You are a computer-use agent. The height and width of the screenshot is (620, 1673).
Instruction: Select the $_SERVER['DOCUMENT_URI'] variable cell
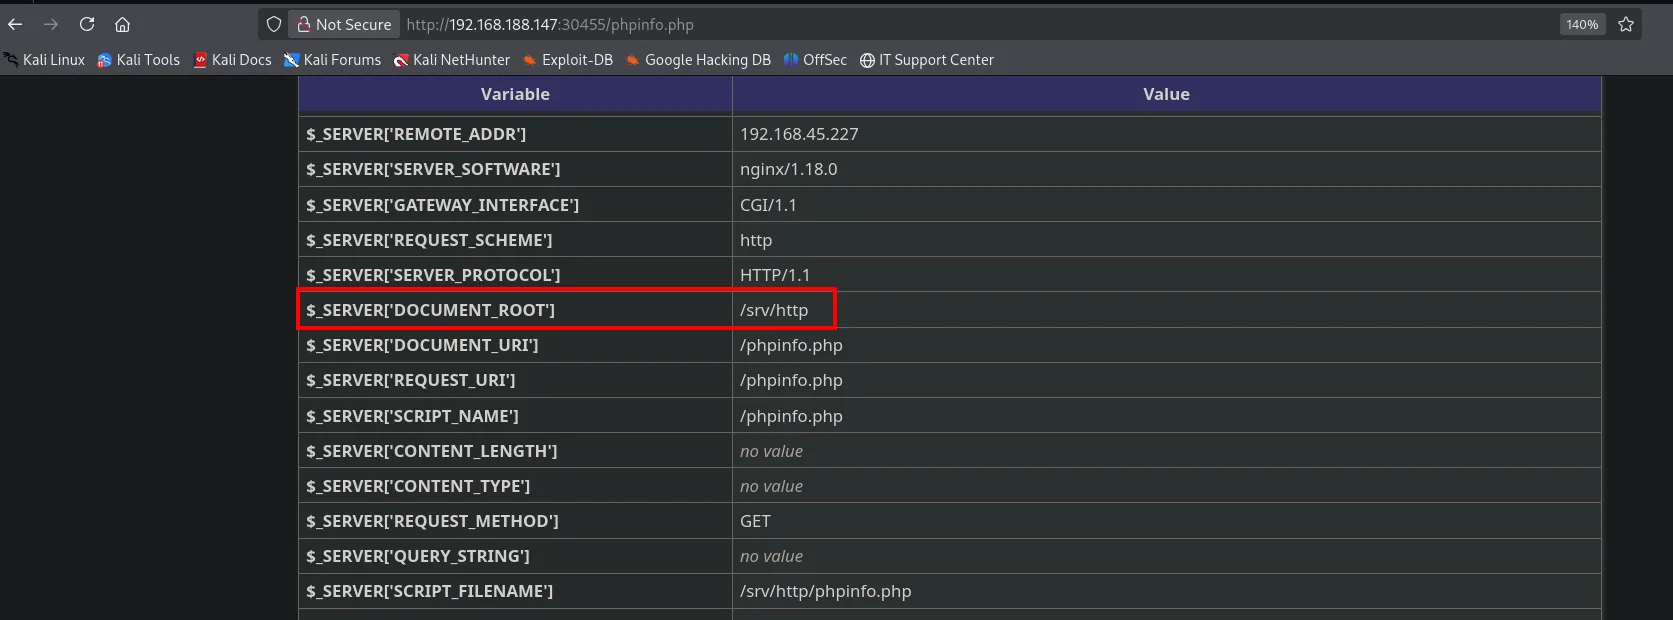[x=515, y=345]
